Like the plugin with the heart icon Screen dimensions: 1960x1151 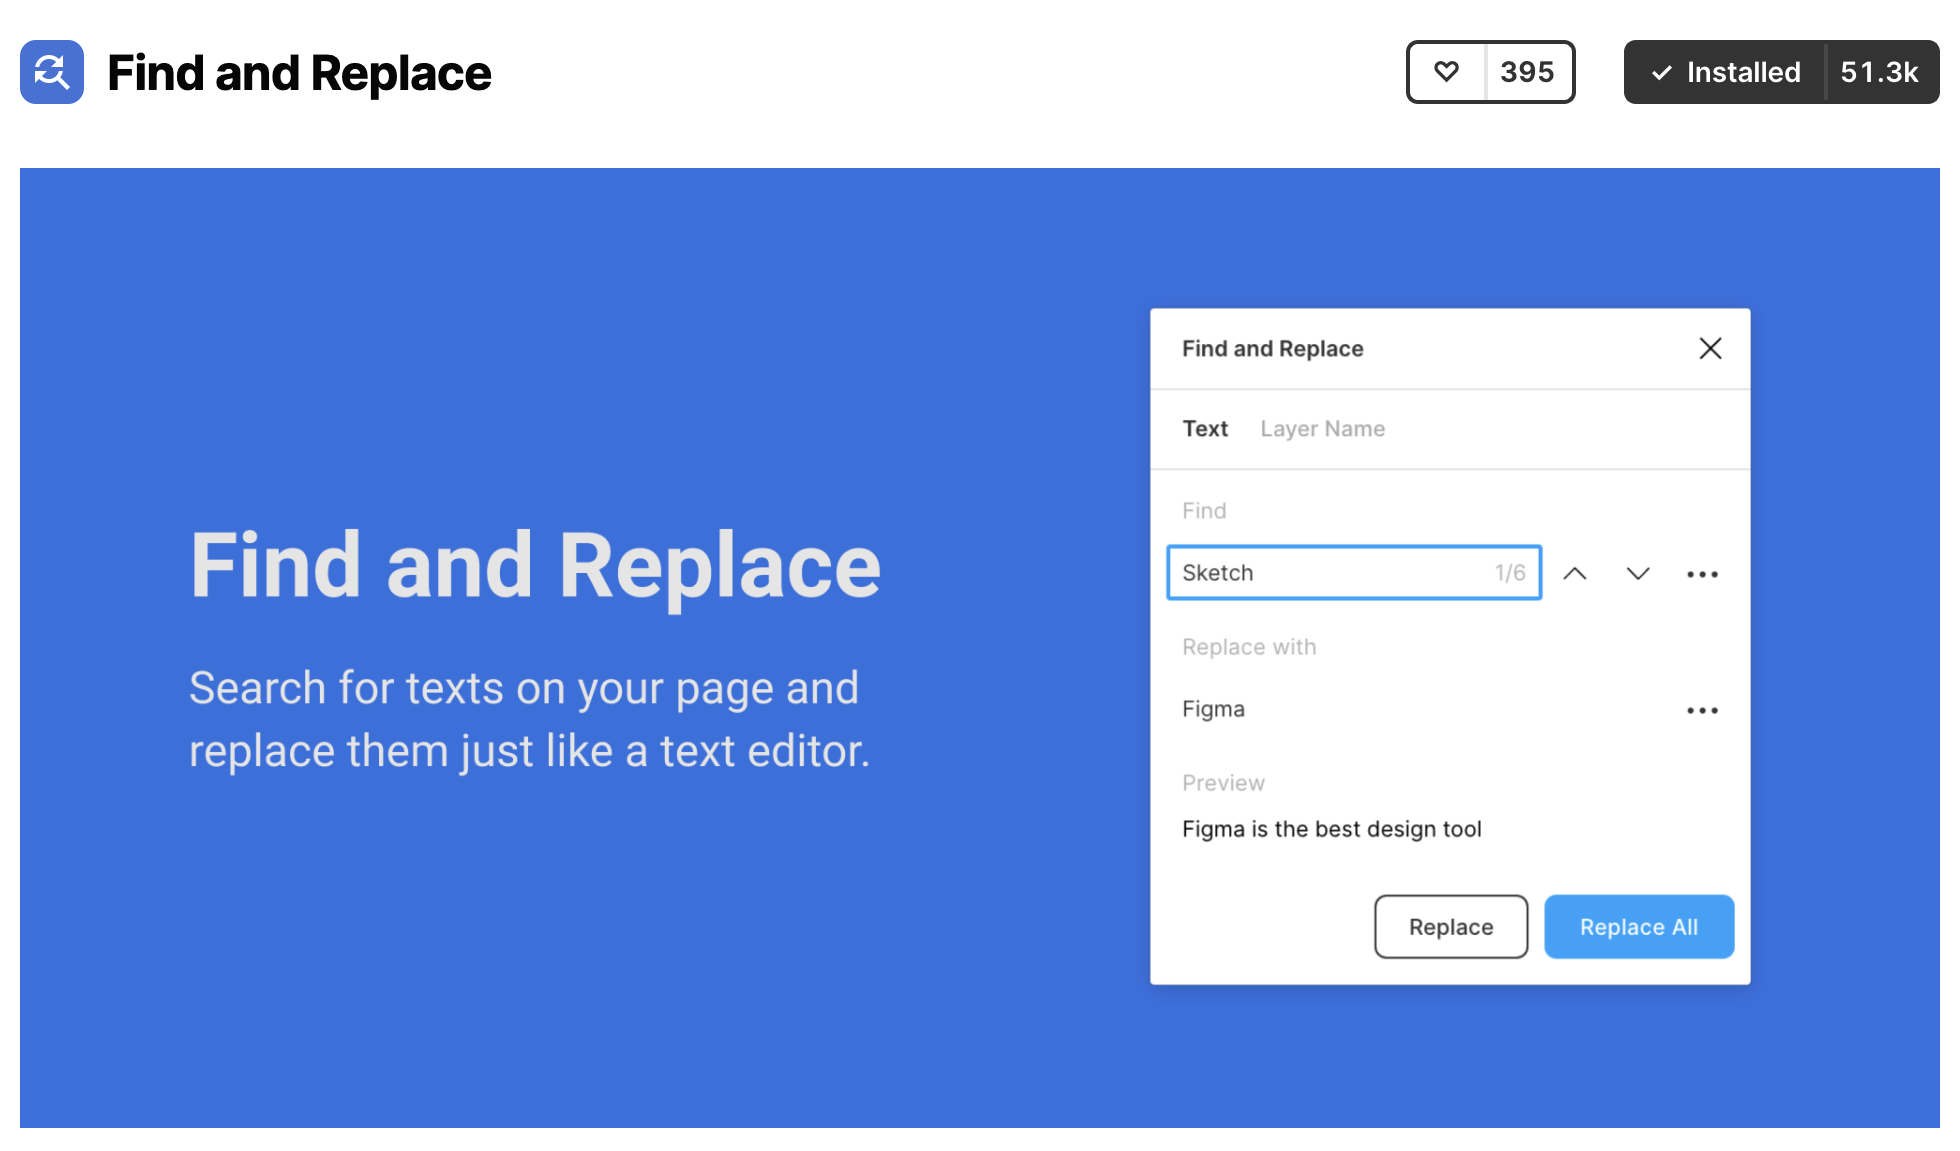[x=1446, y=72]
